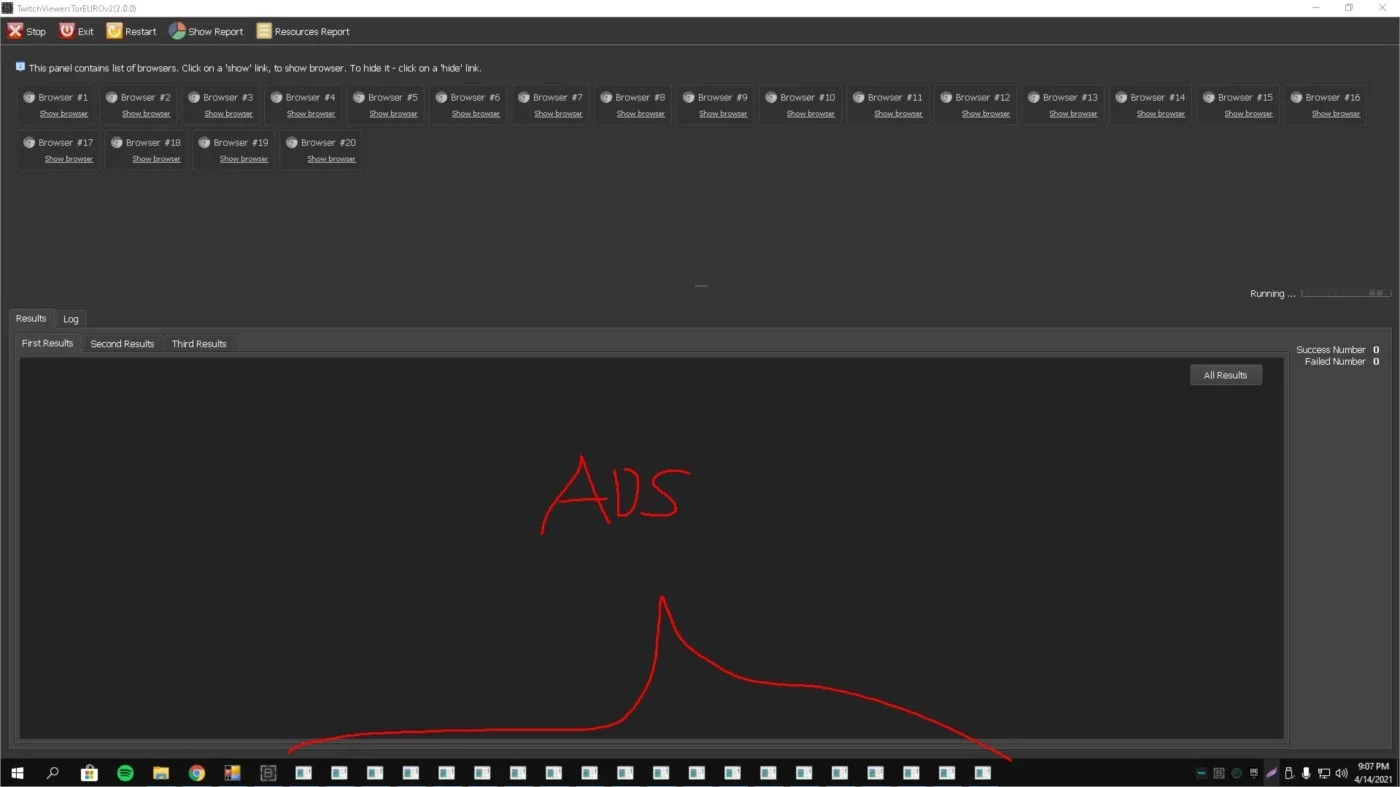Click the 'Browser #16' label text
Image resolution: width=1400 pixels, height=787 pixels.
tap(1333, 98)
